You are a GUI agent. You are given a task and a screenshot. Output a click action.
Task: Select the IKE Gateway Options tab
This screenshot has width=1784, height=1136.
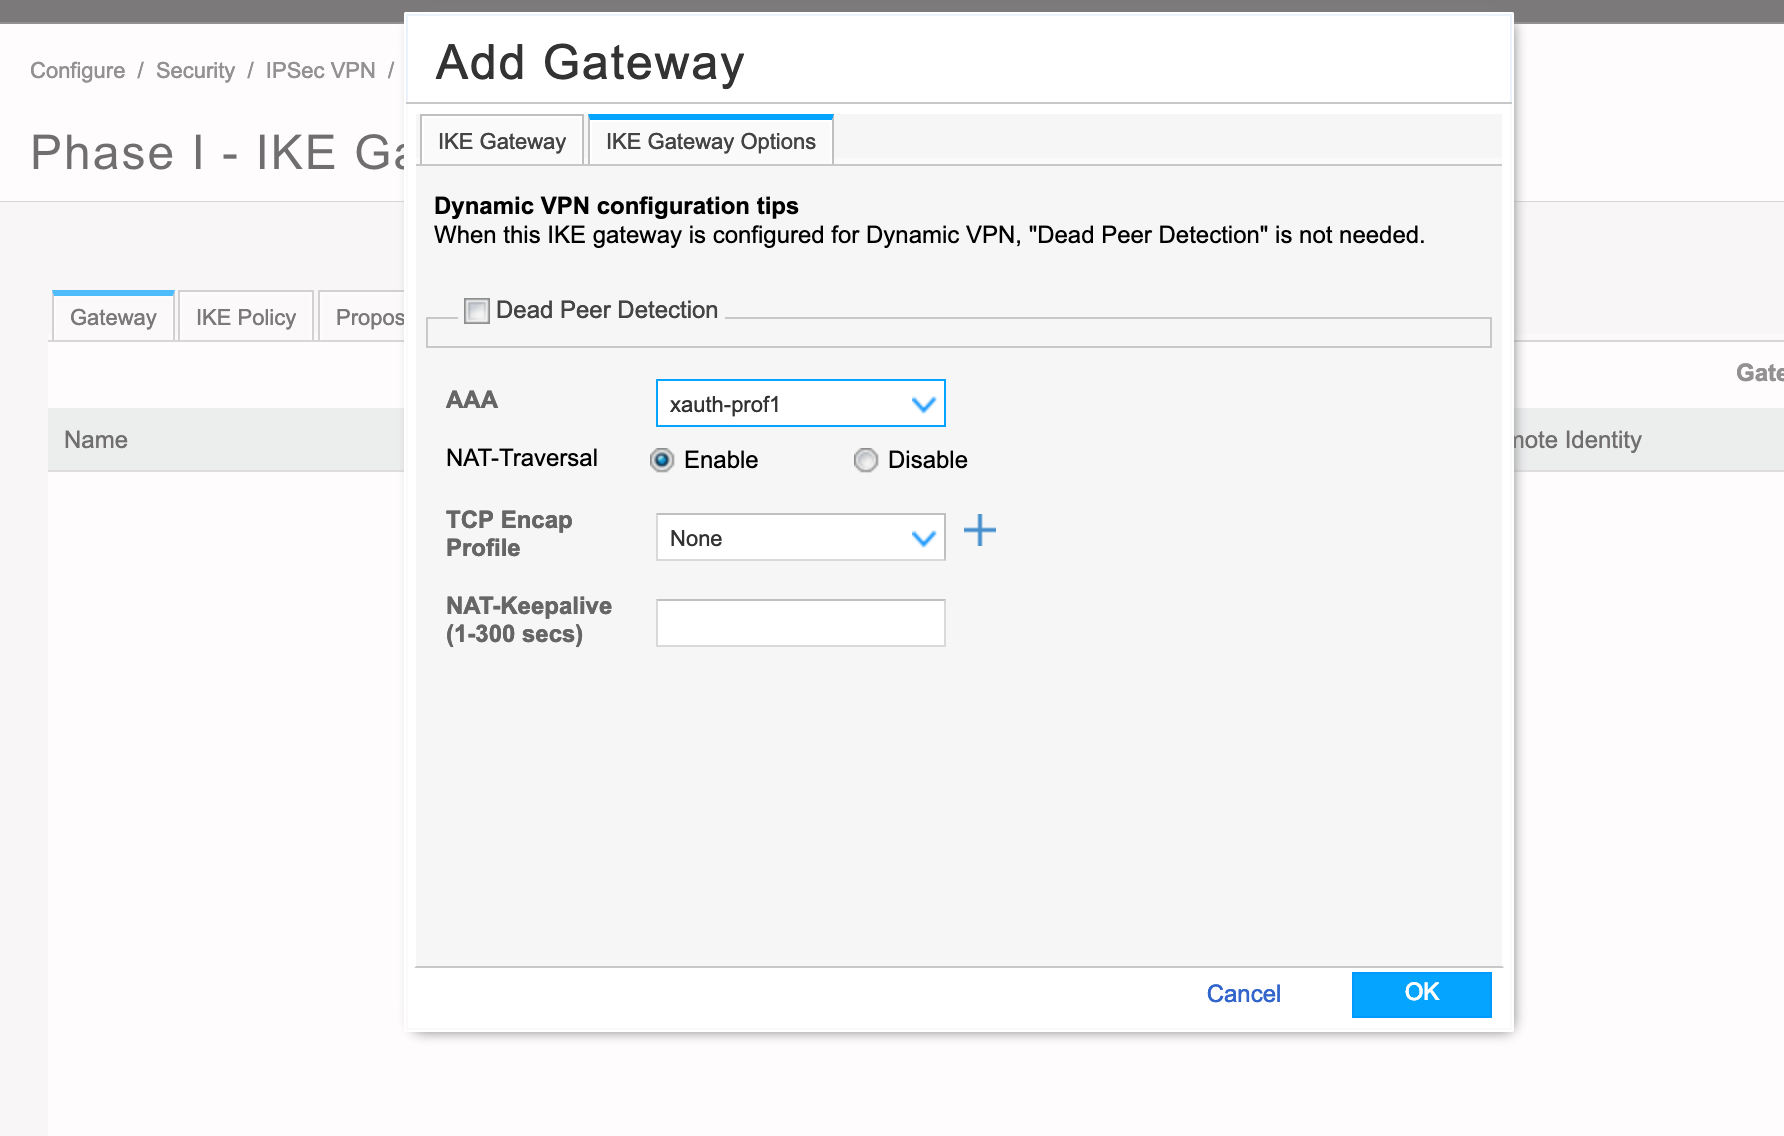(710, 140)
